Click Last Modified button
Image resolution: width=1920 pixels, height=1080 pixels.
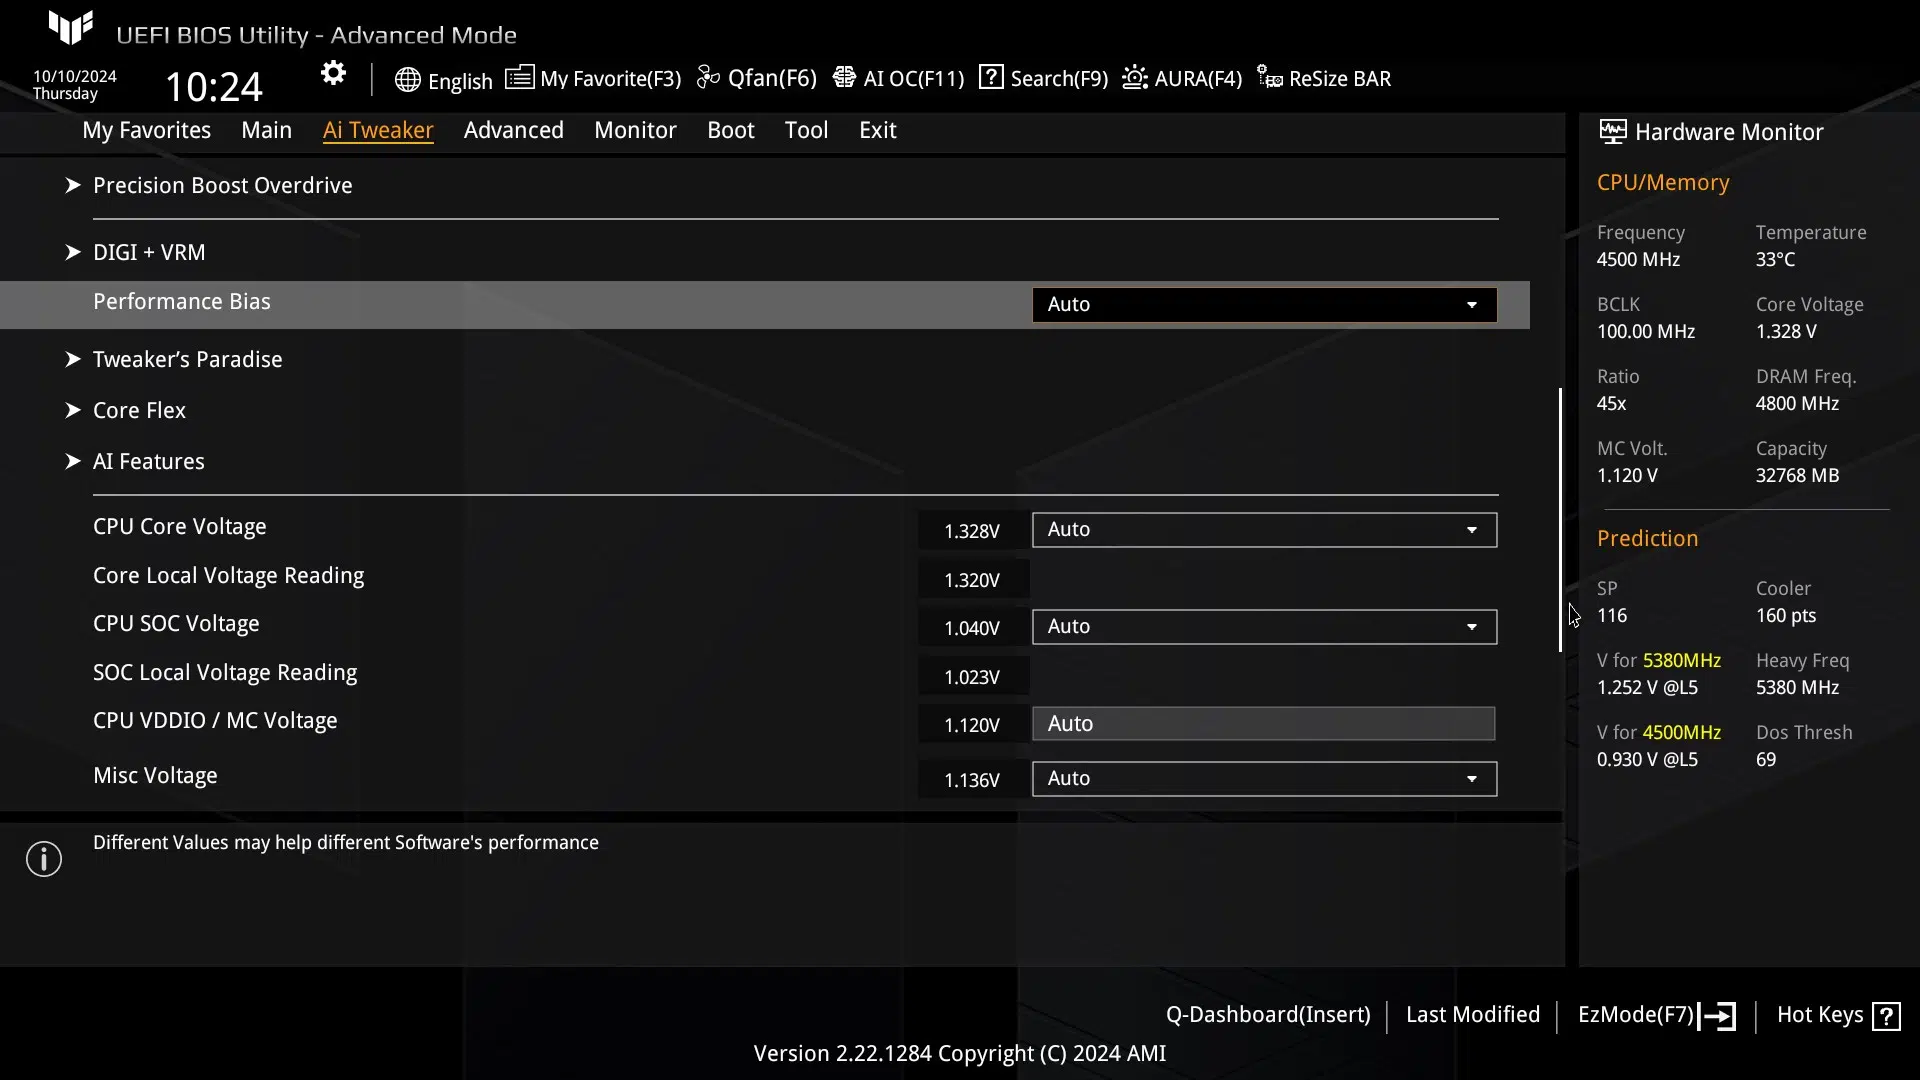[1473, 1015]
